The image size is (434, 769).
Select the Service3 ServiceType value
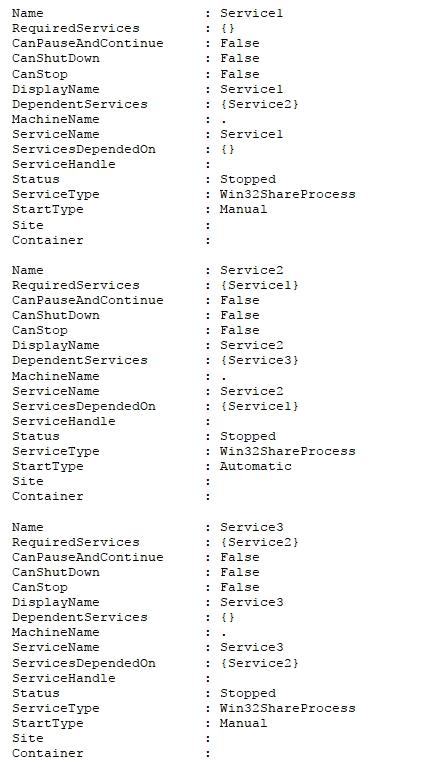287,708
